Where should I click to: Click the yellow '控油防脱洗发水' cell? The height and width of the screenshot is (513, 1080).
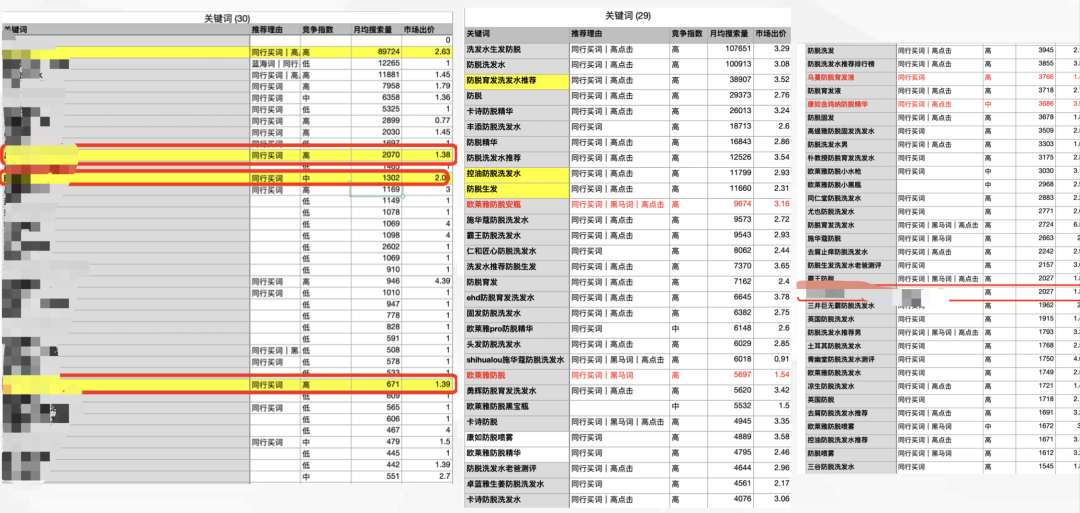(x=517, y=174)
